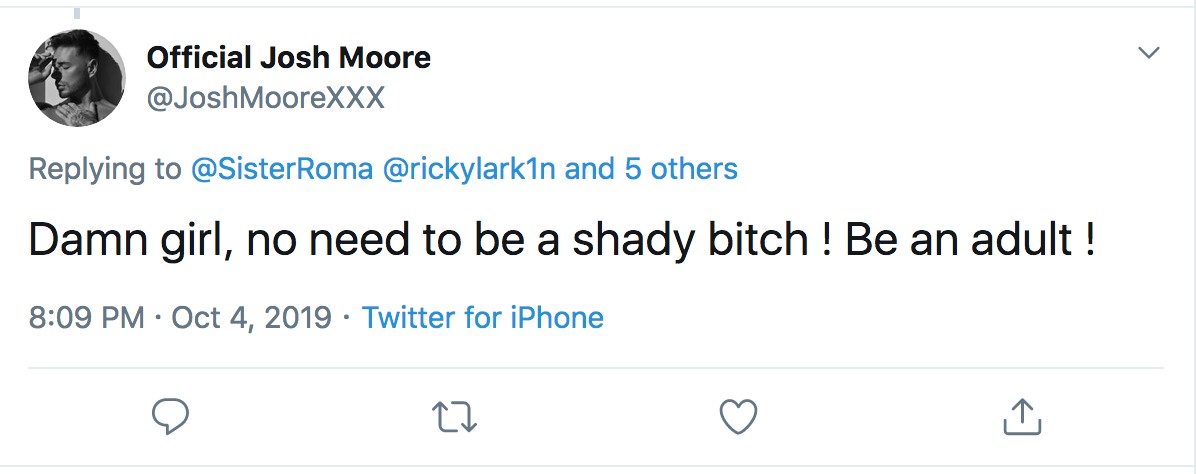Open the Official Josh Moore display name
The image size is (1196, 474).
pos(288,57)
